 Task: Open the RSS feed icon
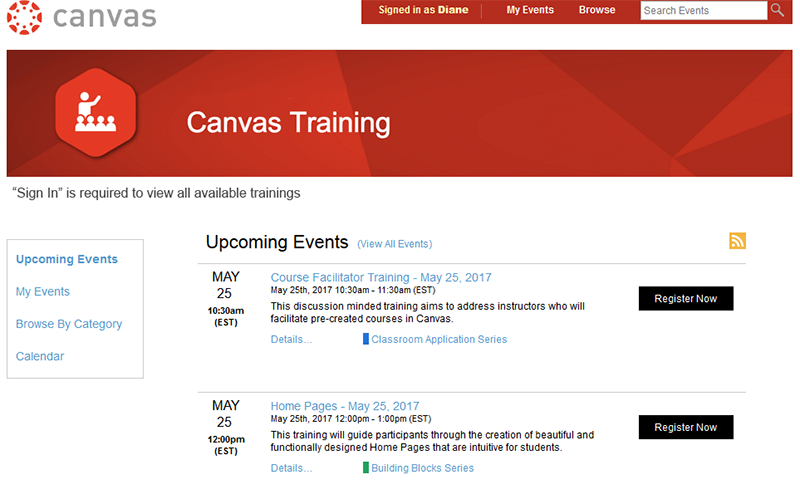coord(737,240)
